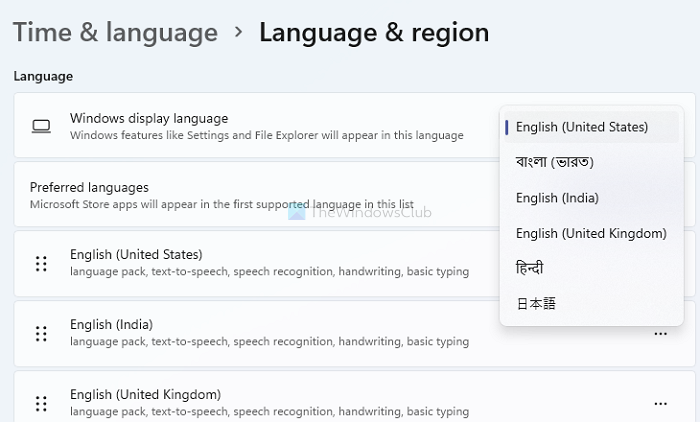Pick English (United Kingdom) from the dropdown
Image resolution: width=700 pixels, height=422 pixels.
[592, 233]
